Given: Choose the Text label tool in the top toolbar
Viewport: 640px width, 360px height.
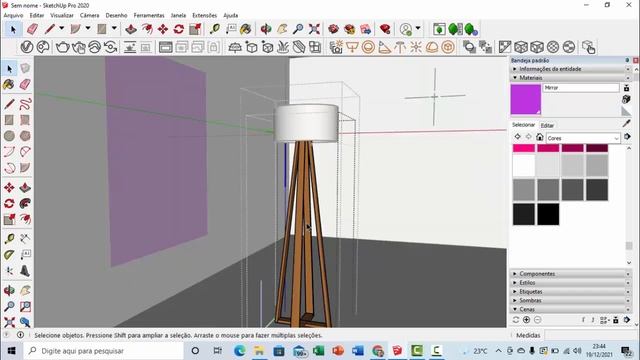Looking at the screenshot, I should [231, 29].
